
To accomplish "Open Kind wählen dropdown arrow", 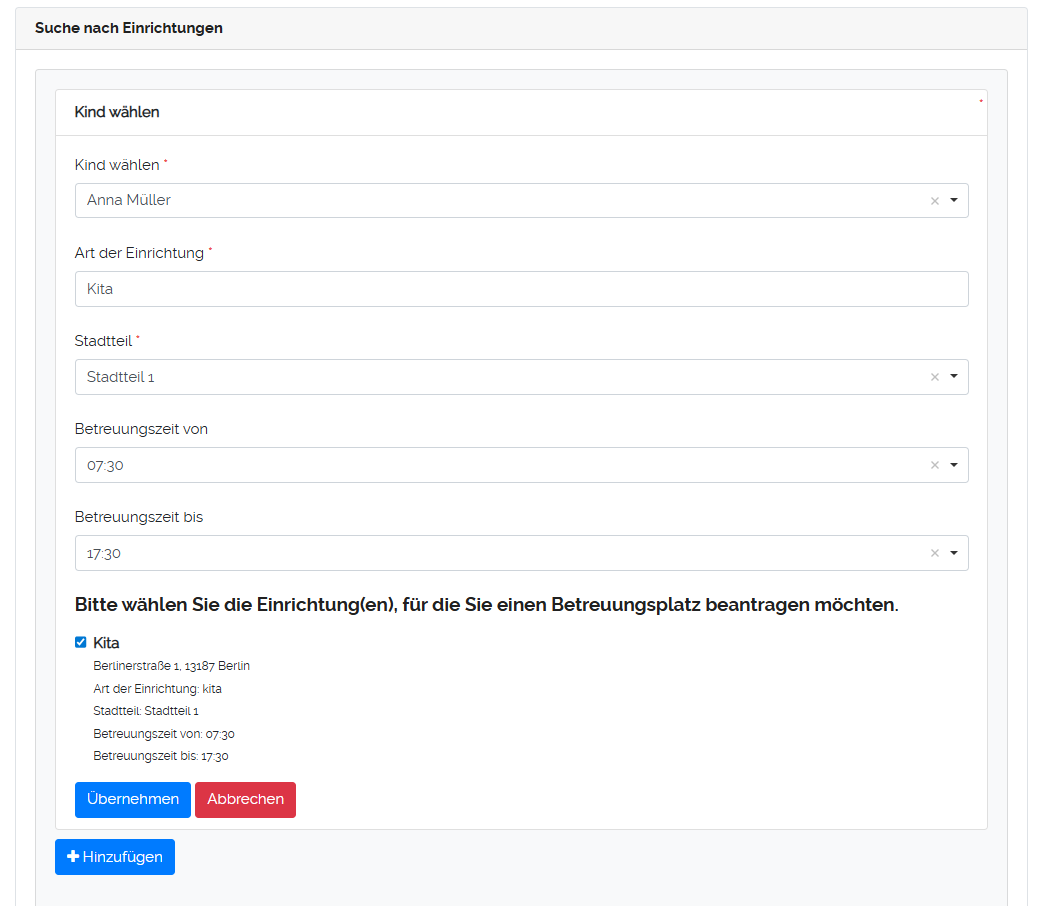I will coord(954,200).
